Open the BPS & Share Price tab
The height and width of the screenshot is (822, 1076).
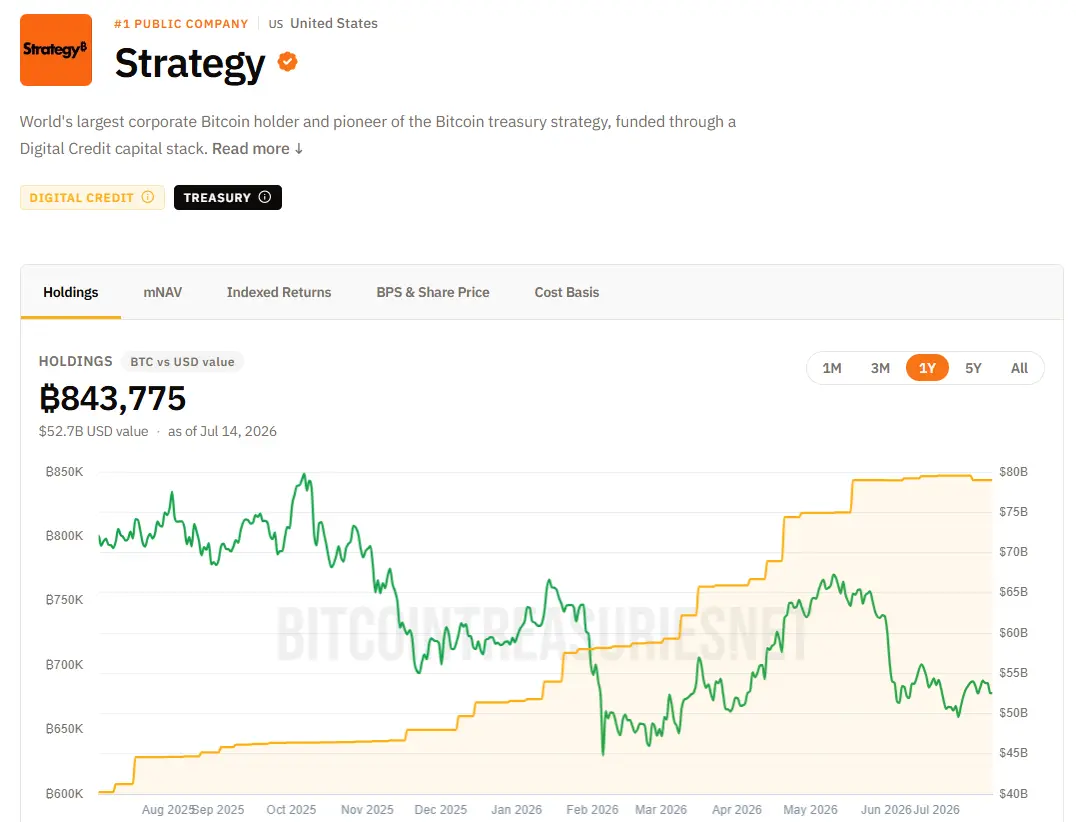[x=433, y=292]
